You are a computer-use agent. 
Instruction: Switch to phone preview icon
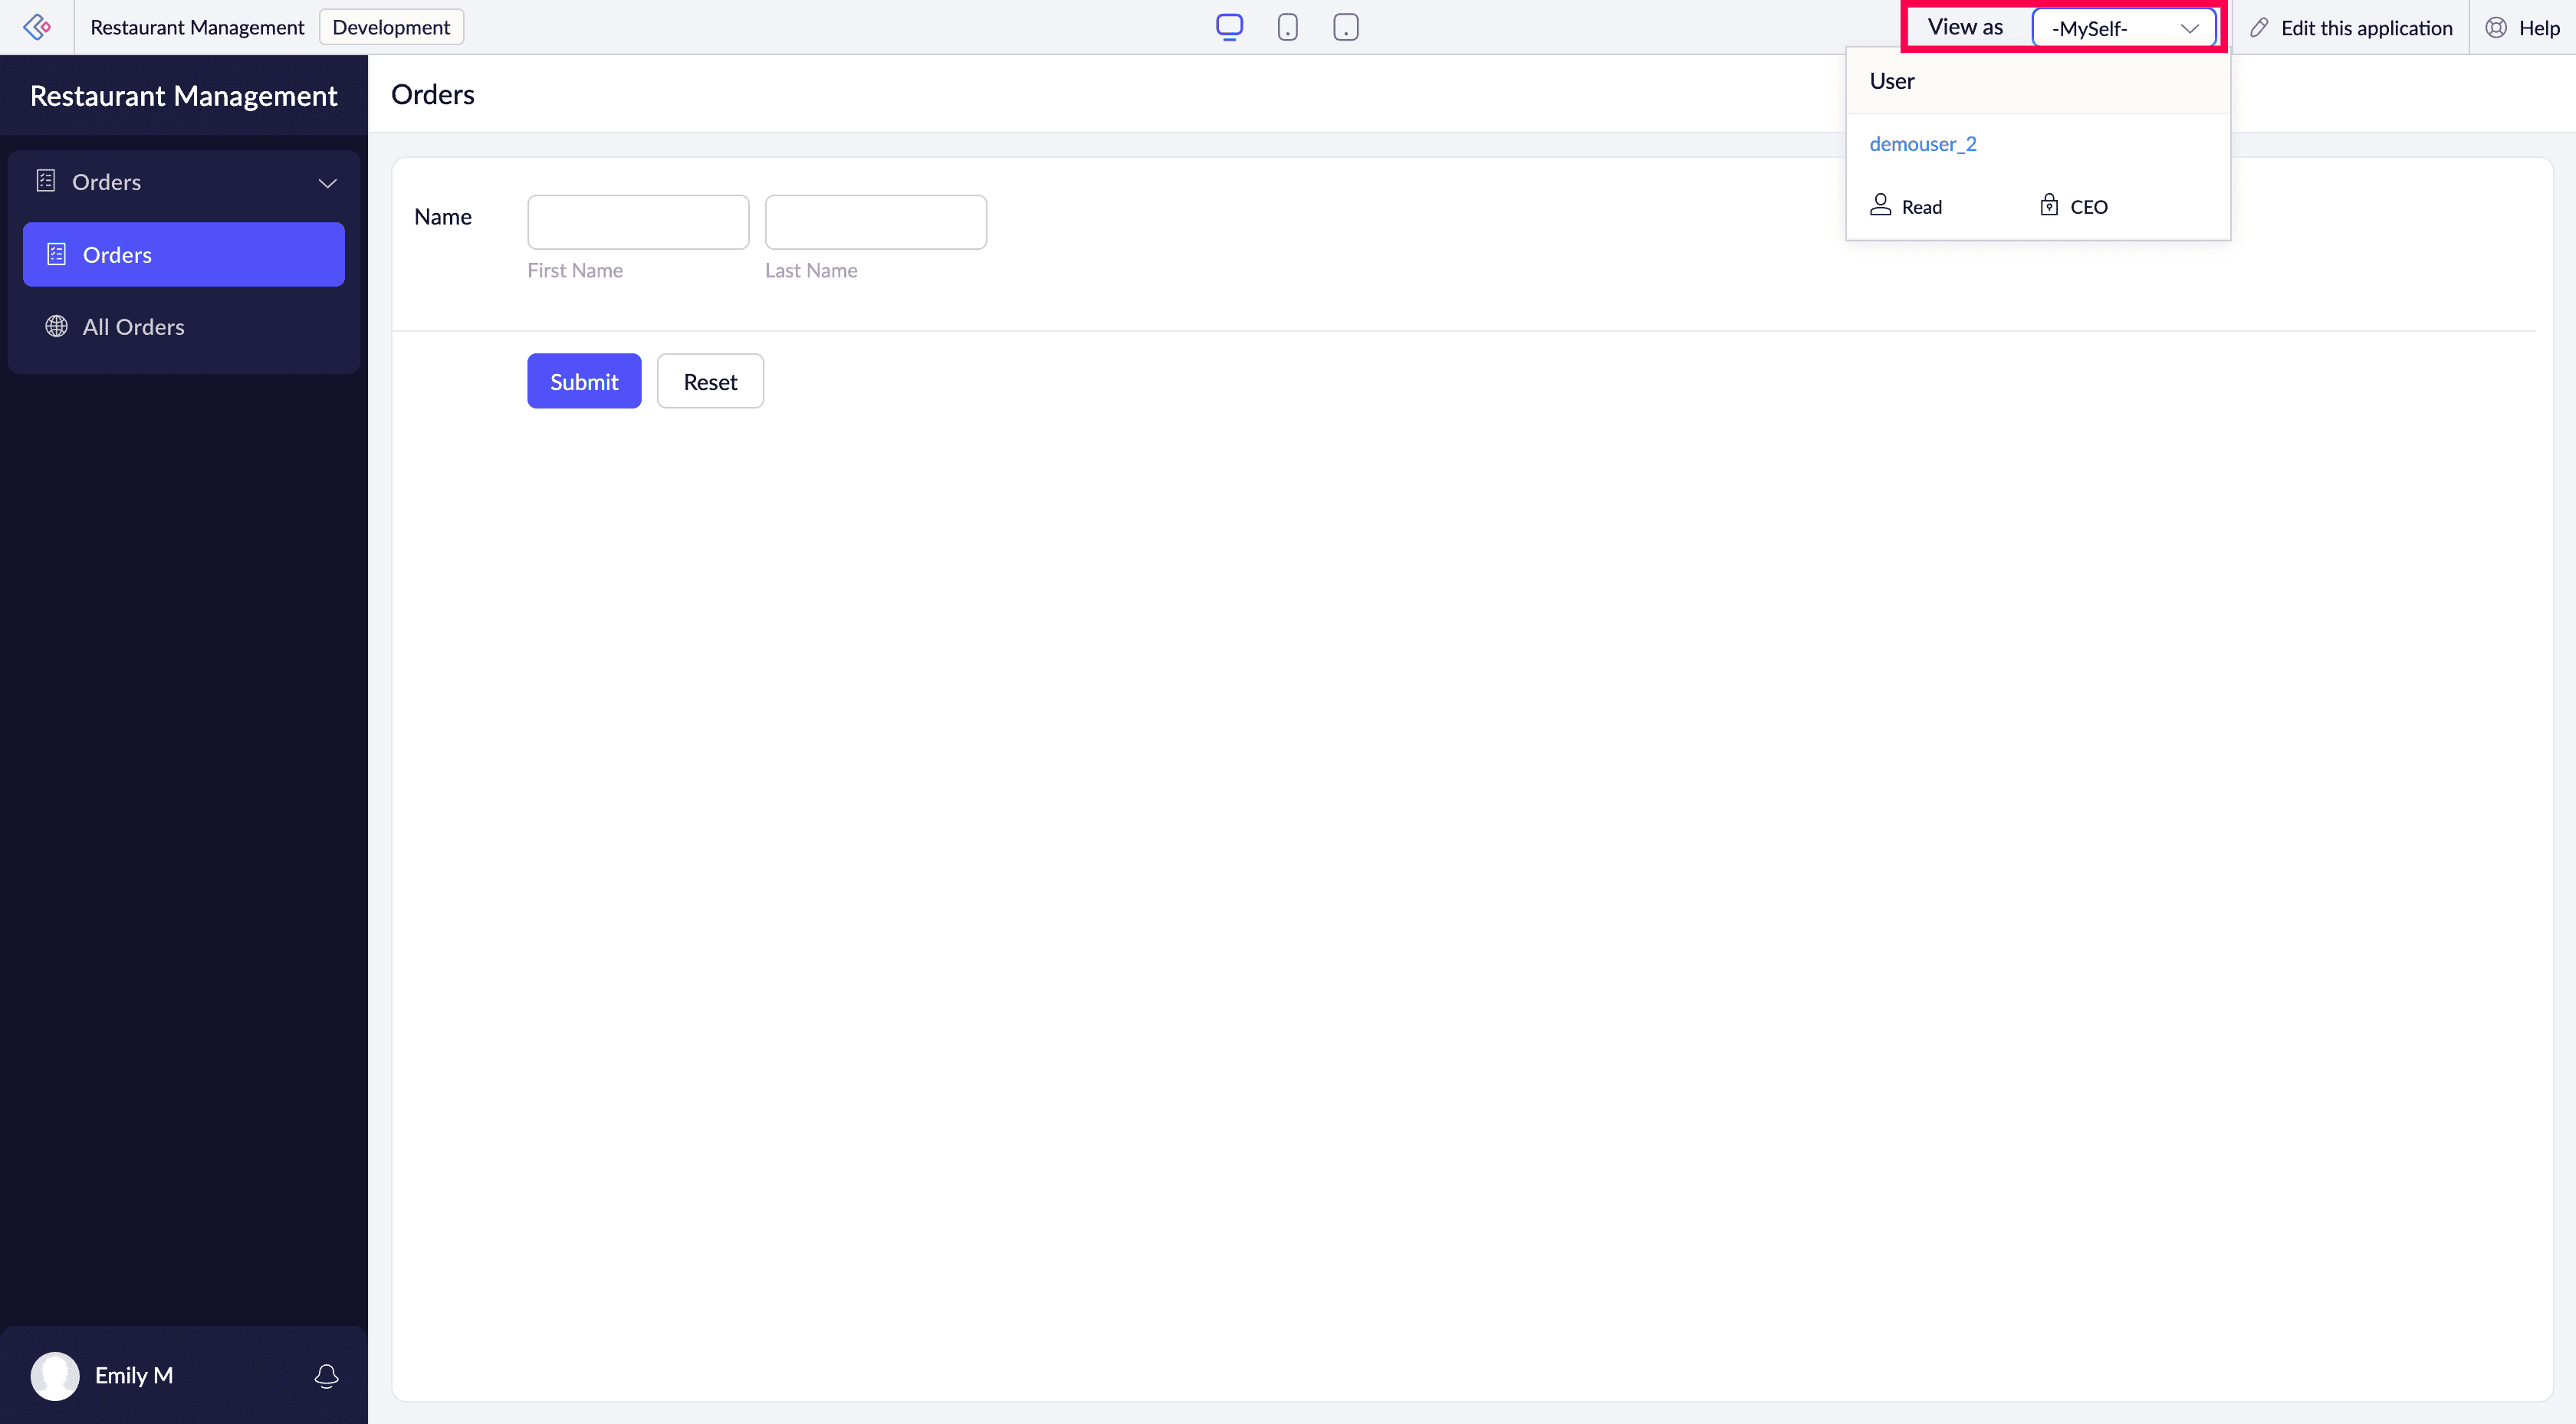click(1287, 27)
